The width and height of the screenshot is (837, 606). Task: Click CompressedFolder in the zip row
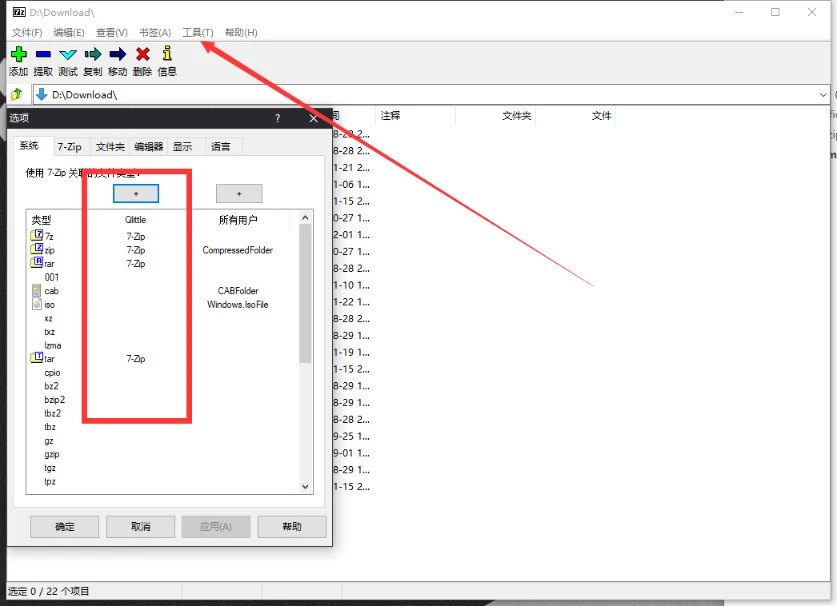pos(238,250)
